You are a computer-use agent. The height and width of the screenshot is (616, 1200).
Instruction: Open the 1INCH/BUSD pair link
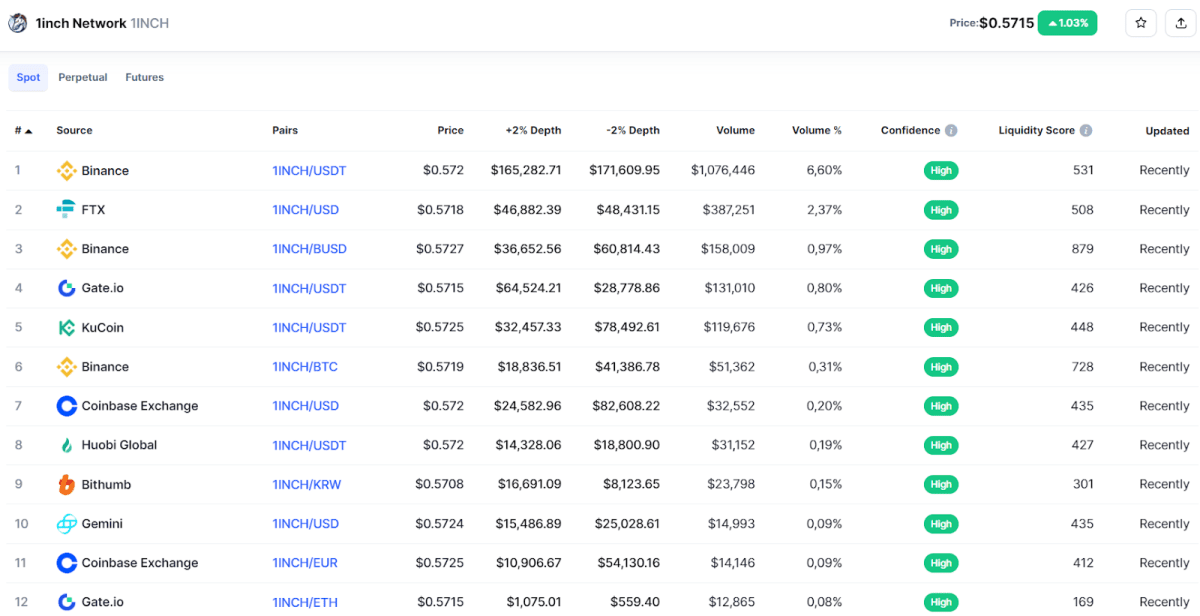[x=309, y=249]
